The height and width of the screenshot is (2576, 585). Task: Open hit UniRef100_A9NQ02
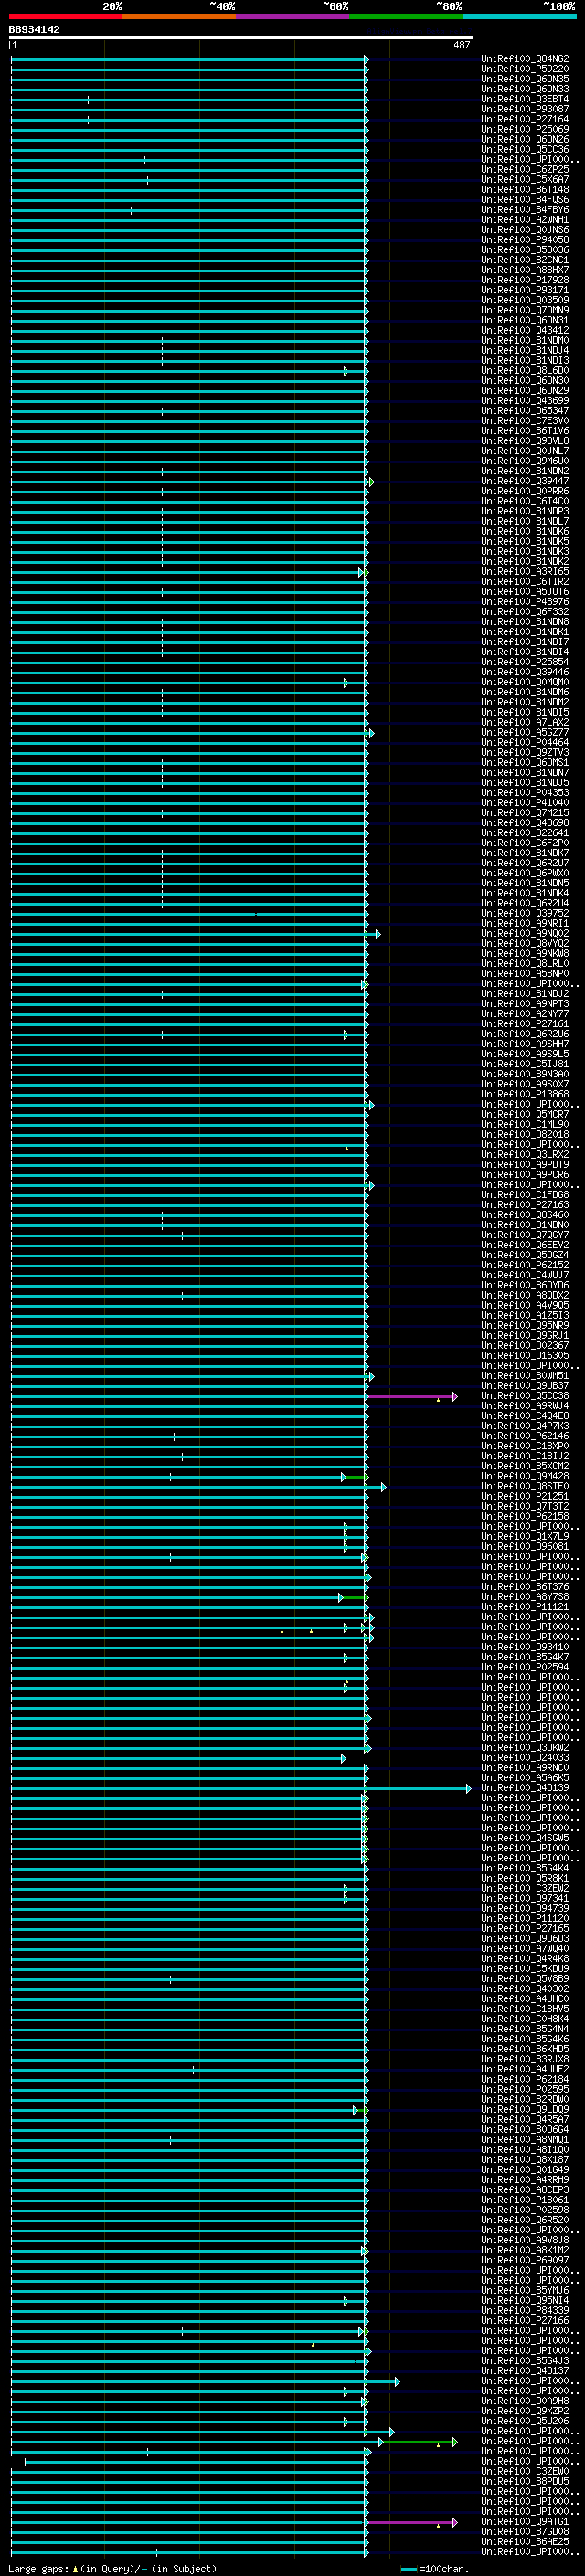tap(525, 934)
